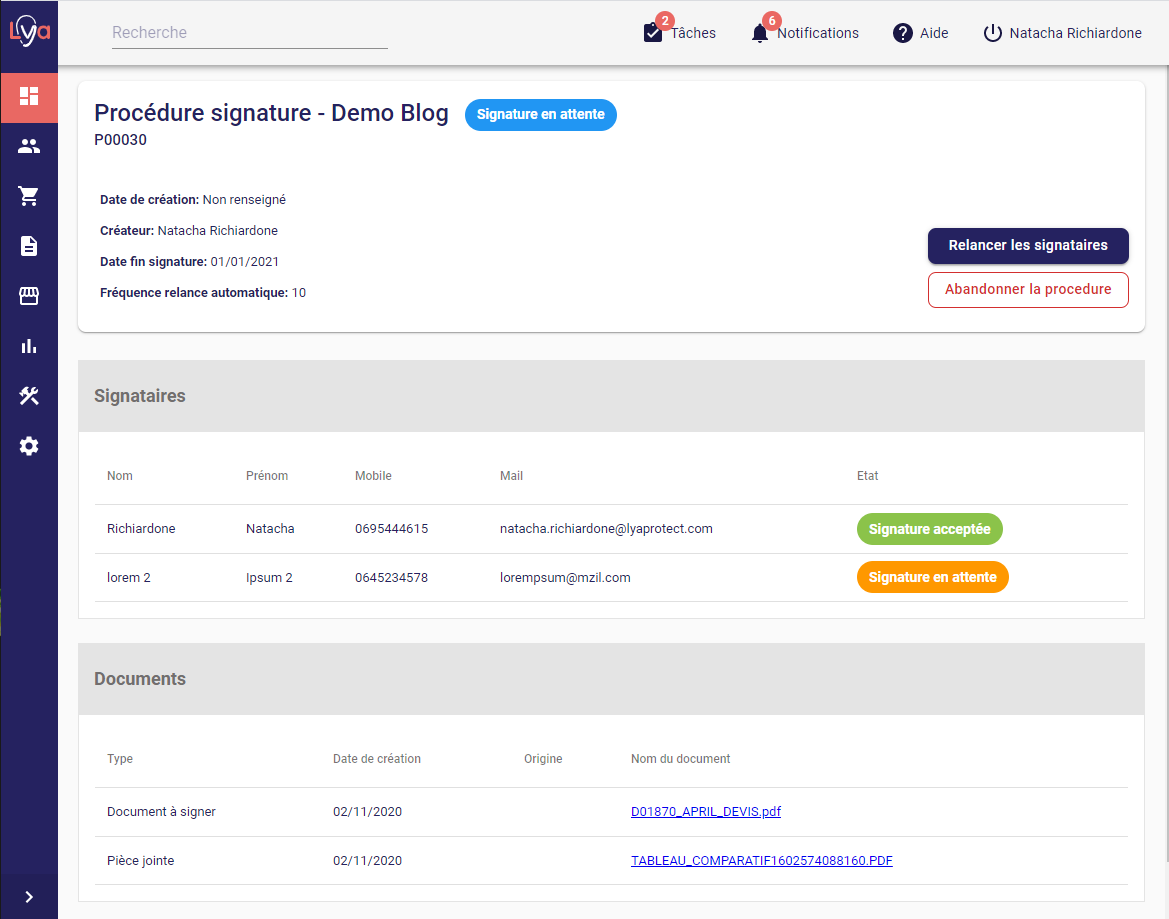Screen dimensions: 1169x919
Task: Click the Natacha first name cell
Action: click(x=270, y=528)
